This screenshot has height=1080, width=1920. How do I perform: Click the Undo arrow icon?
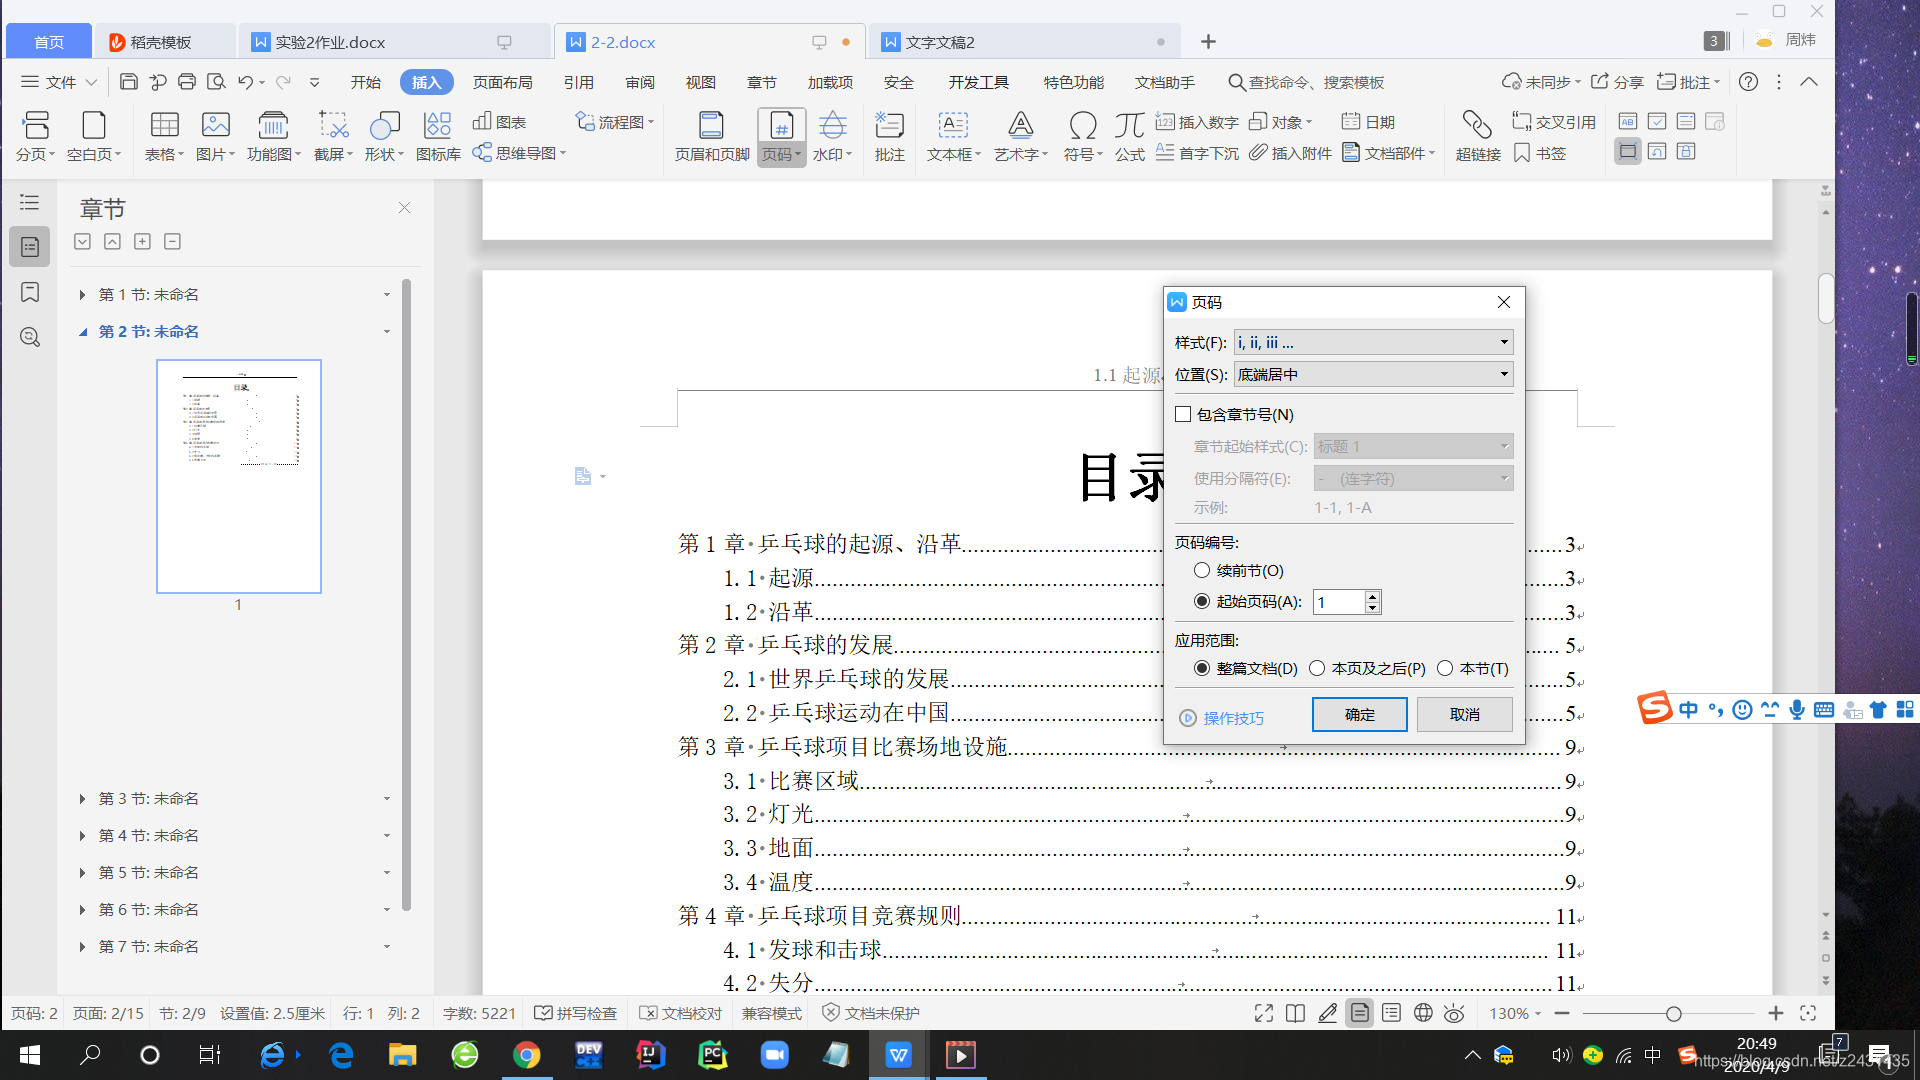point(246,82)
